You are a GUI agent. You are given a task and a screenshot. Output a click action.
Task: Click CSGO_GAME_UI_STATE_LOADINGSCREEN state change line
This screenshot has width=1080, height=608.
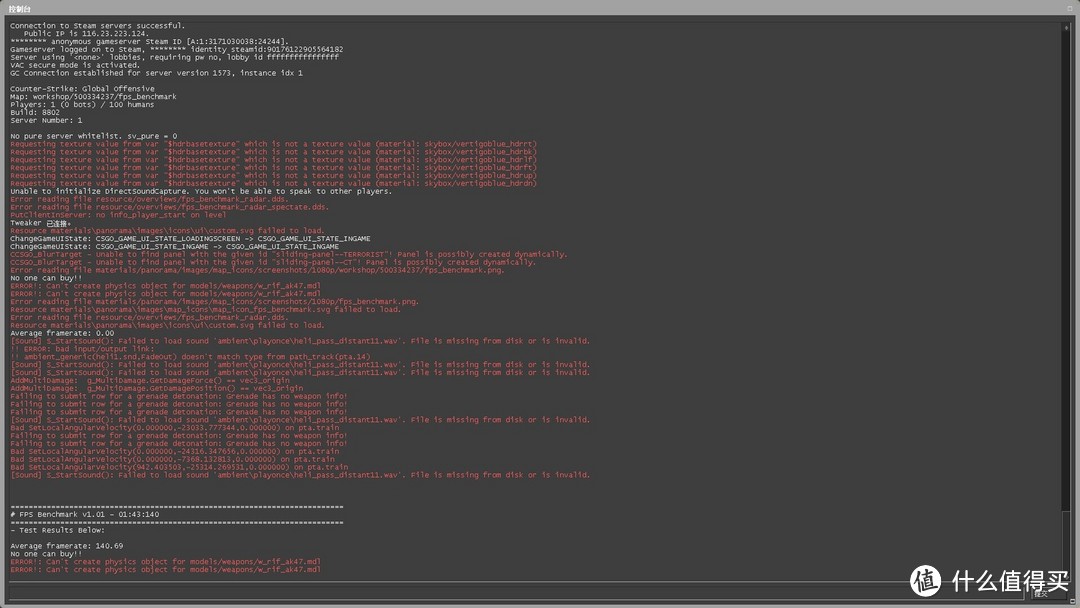[190, 239]
